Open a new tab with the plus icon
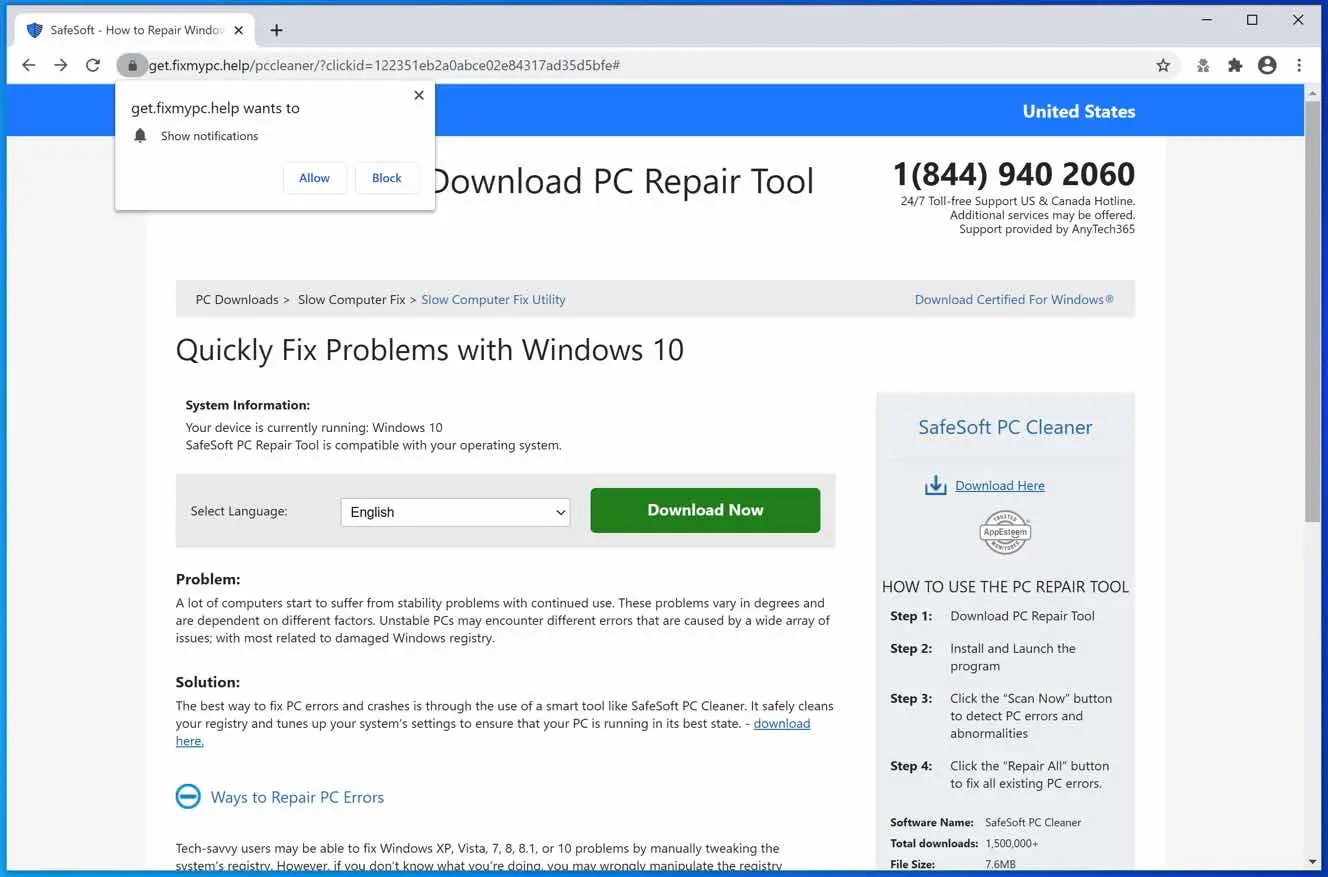Screen dimensions: 1328x877 (x=277, y=30)
